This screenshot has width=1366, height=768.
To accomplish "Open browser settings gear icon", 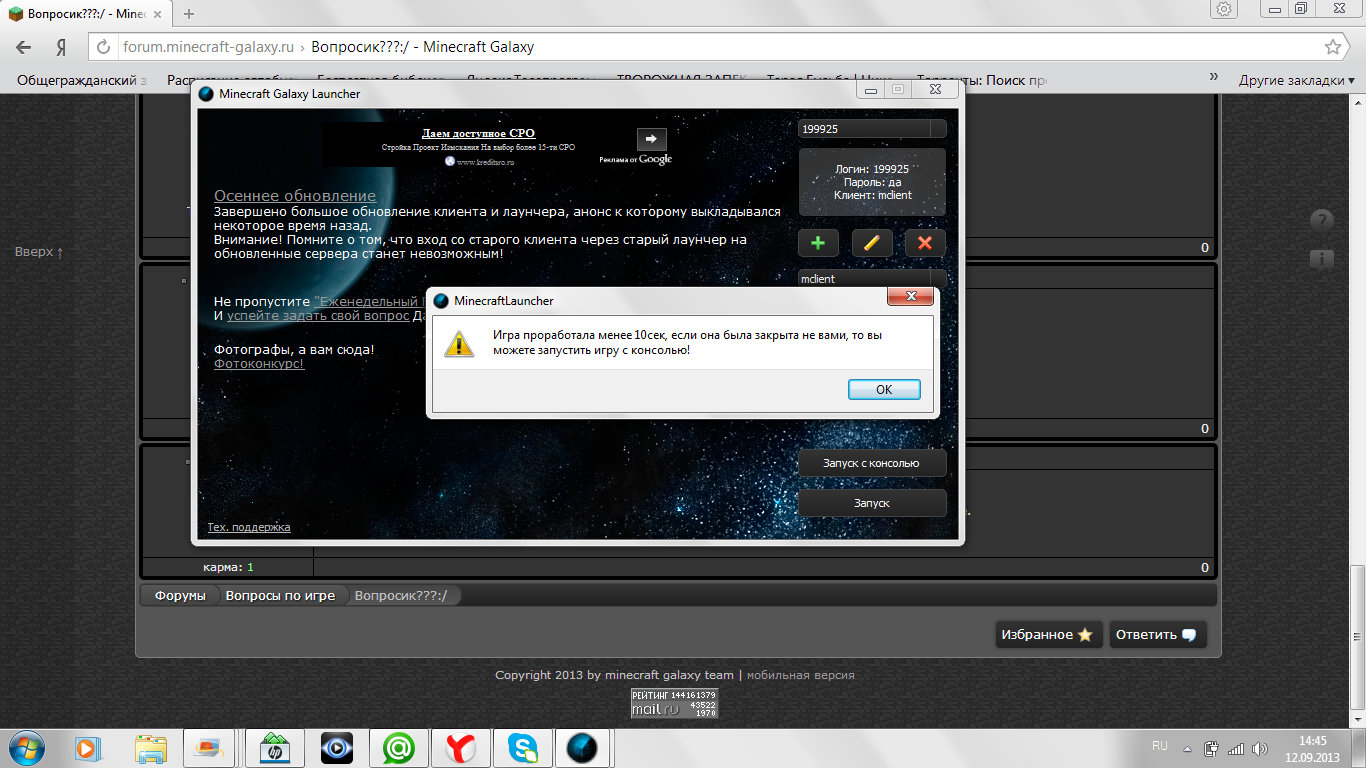I will (x=1224, y=9).
